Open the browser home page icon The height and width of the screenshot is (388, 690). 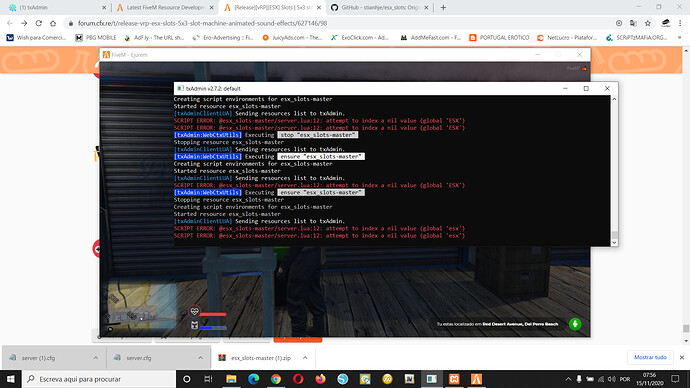click(x=53, y=23)
